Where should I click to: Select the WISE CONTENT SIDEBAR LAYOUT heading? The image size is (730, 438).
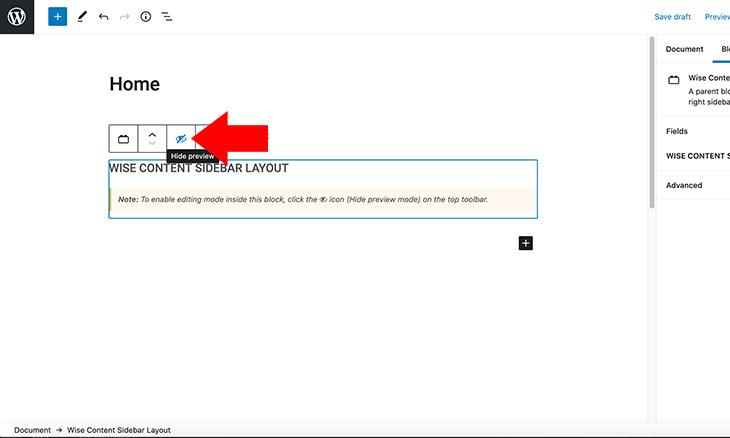(199, 168)
